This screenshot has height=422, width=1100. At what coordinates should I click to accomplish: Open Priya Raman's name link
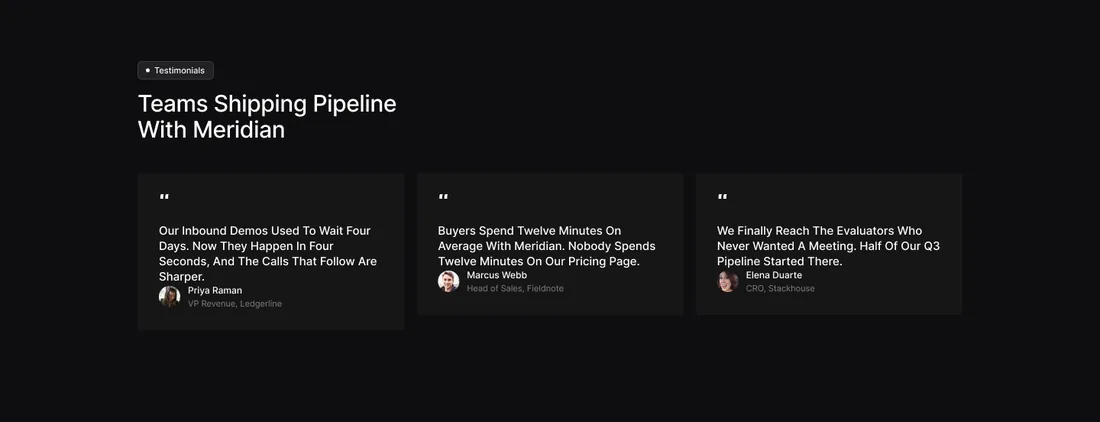215,290
